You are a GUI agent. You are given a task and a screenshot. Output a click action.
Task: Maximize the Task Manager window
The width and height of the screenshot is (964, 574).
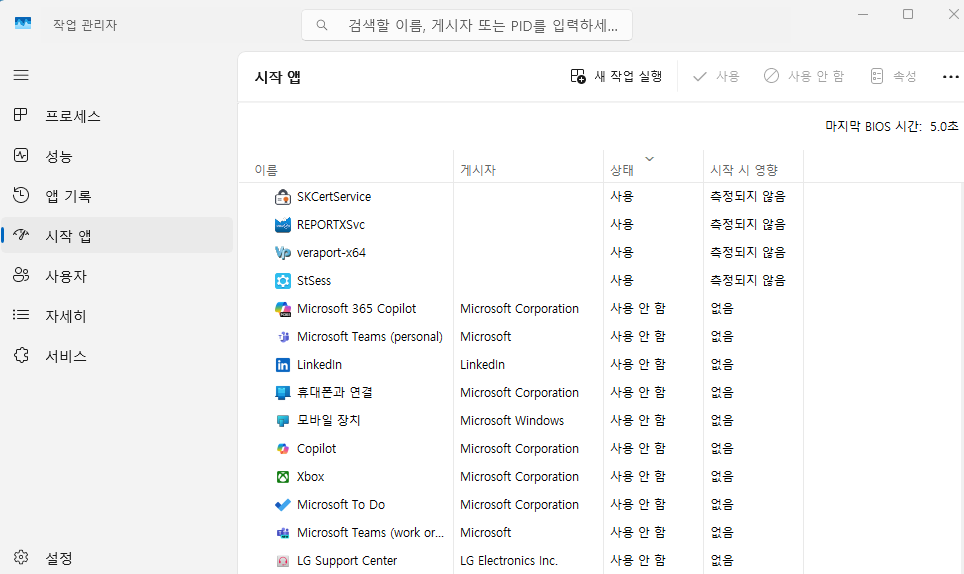coord(908,14)
